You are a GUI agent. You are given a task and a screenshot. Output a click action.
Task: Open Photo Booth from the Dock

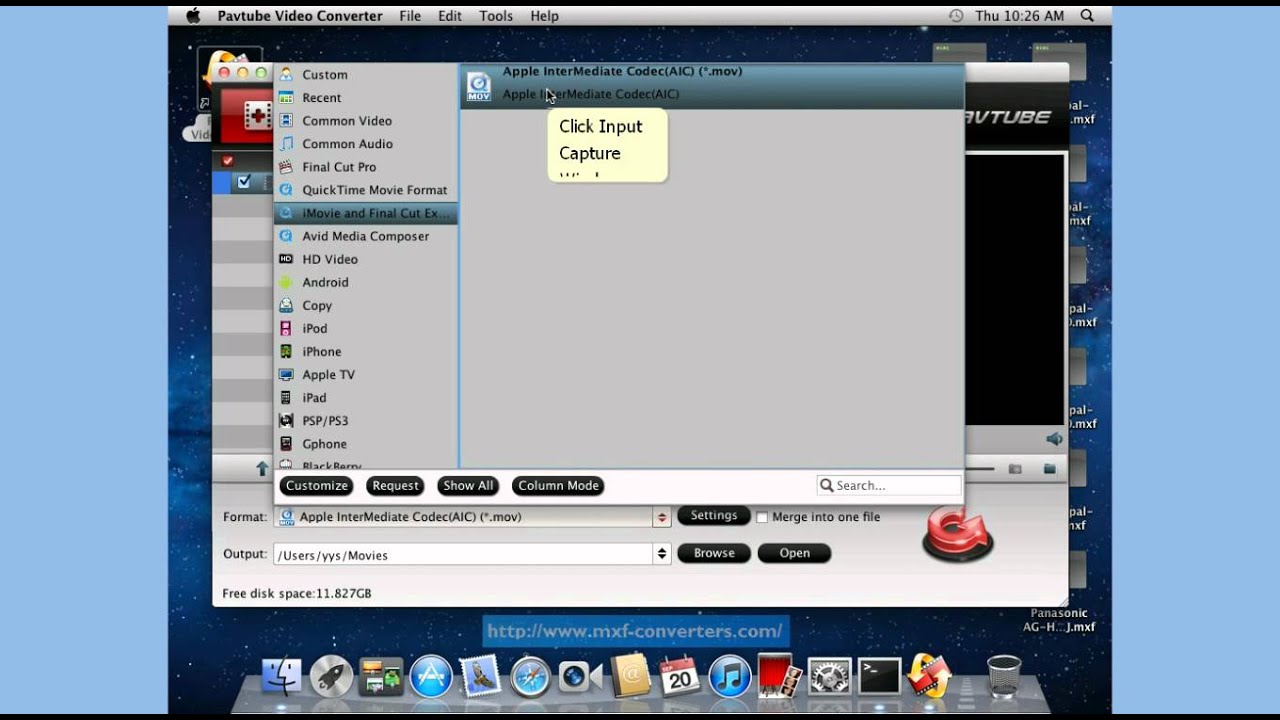click(x=780, y=676)
